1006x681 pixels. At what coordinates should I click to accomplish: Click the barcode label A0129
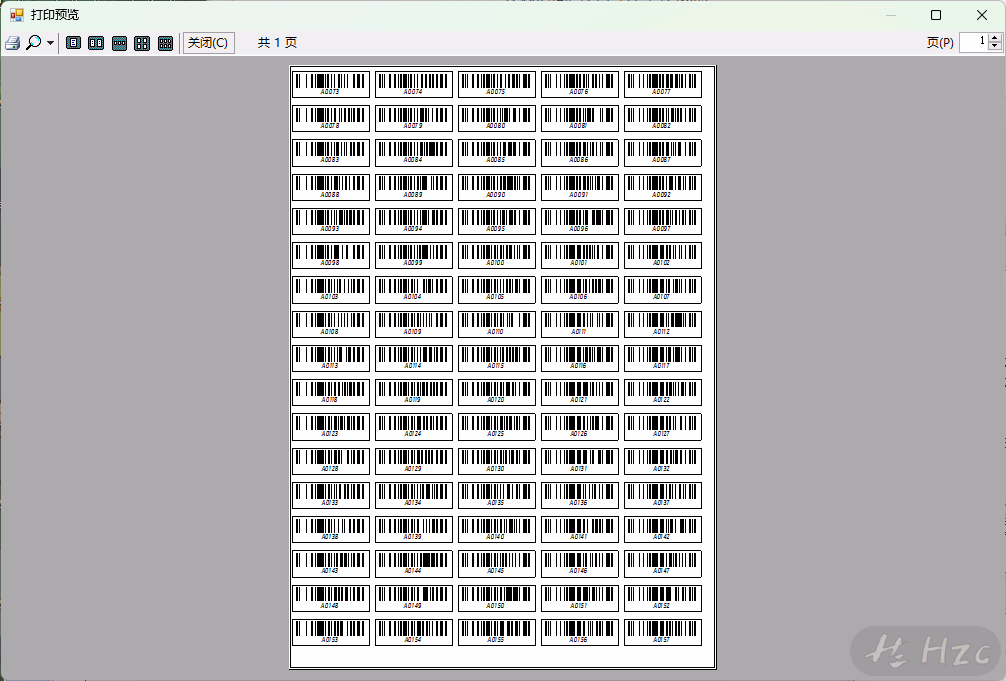(x=414, y=461)
